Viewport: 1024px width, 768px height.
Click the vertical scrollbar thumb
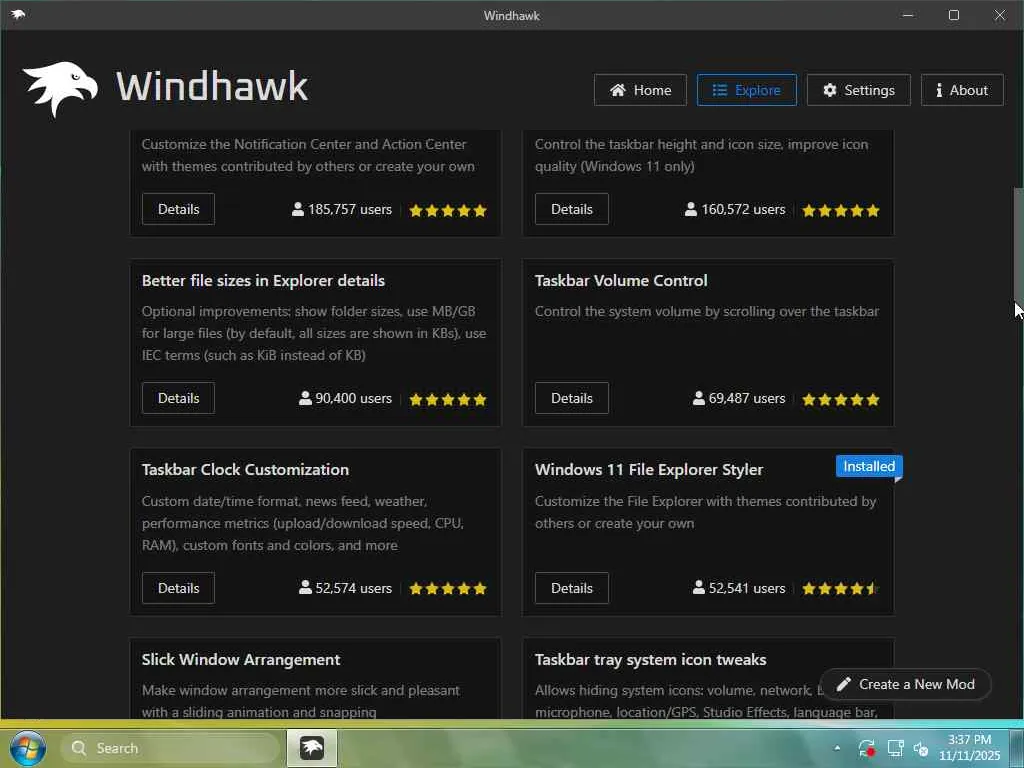pos(1018,247)
